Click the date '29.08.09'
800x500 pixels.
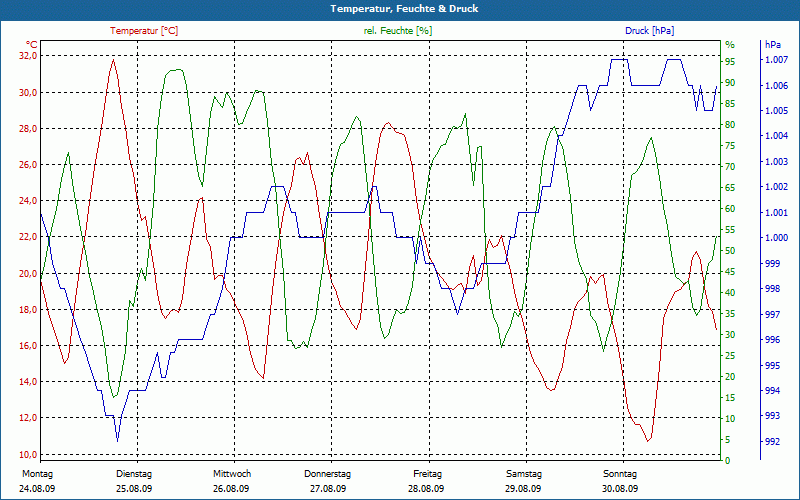click(523, 489)
